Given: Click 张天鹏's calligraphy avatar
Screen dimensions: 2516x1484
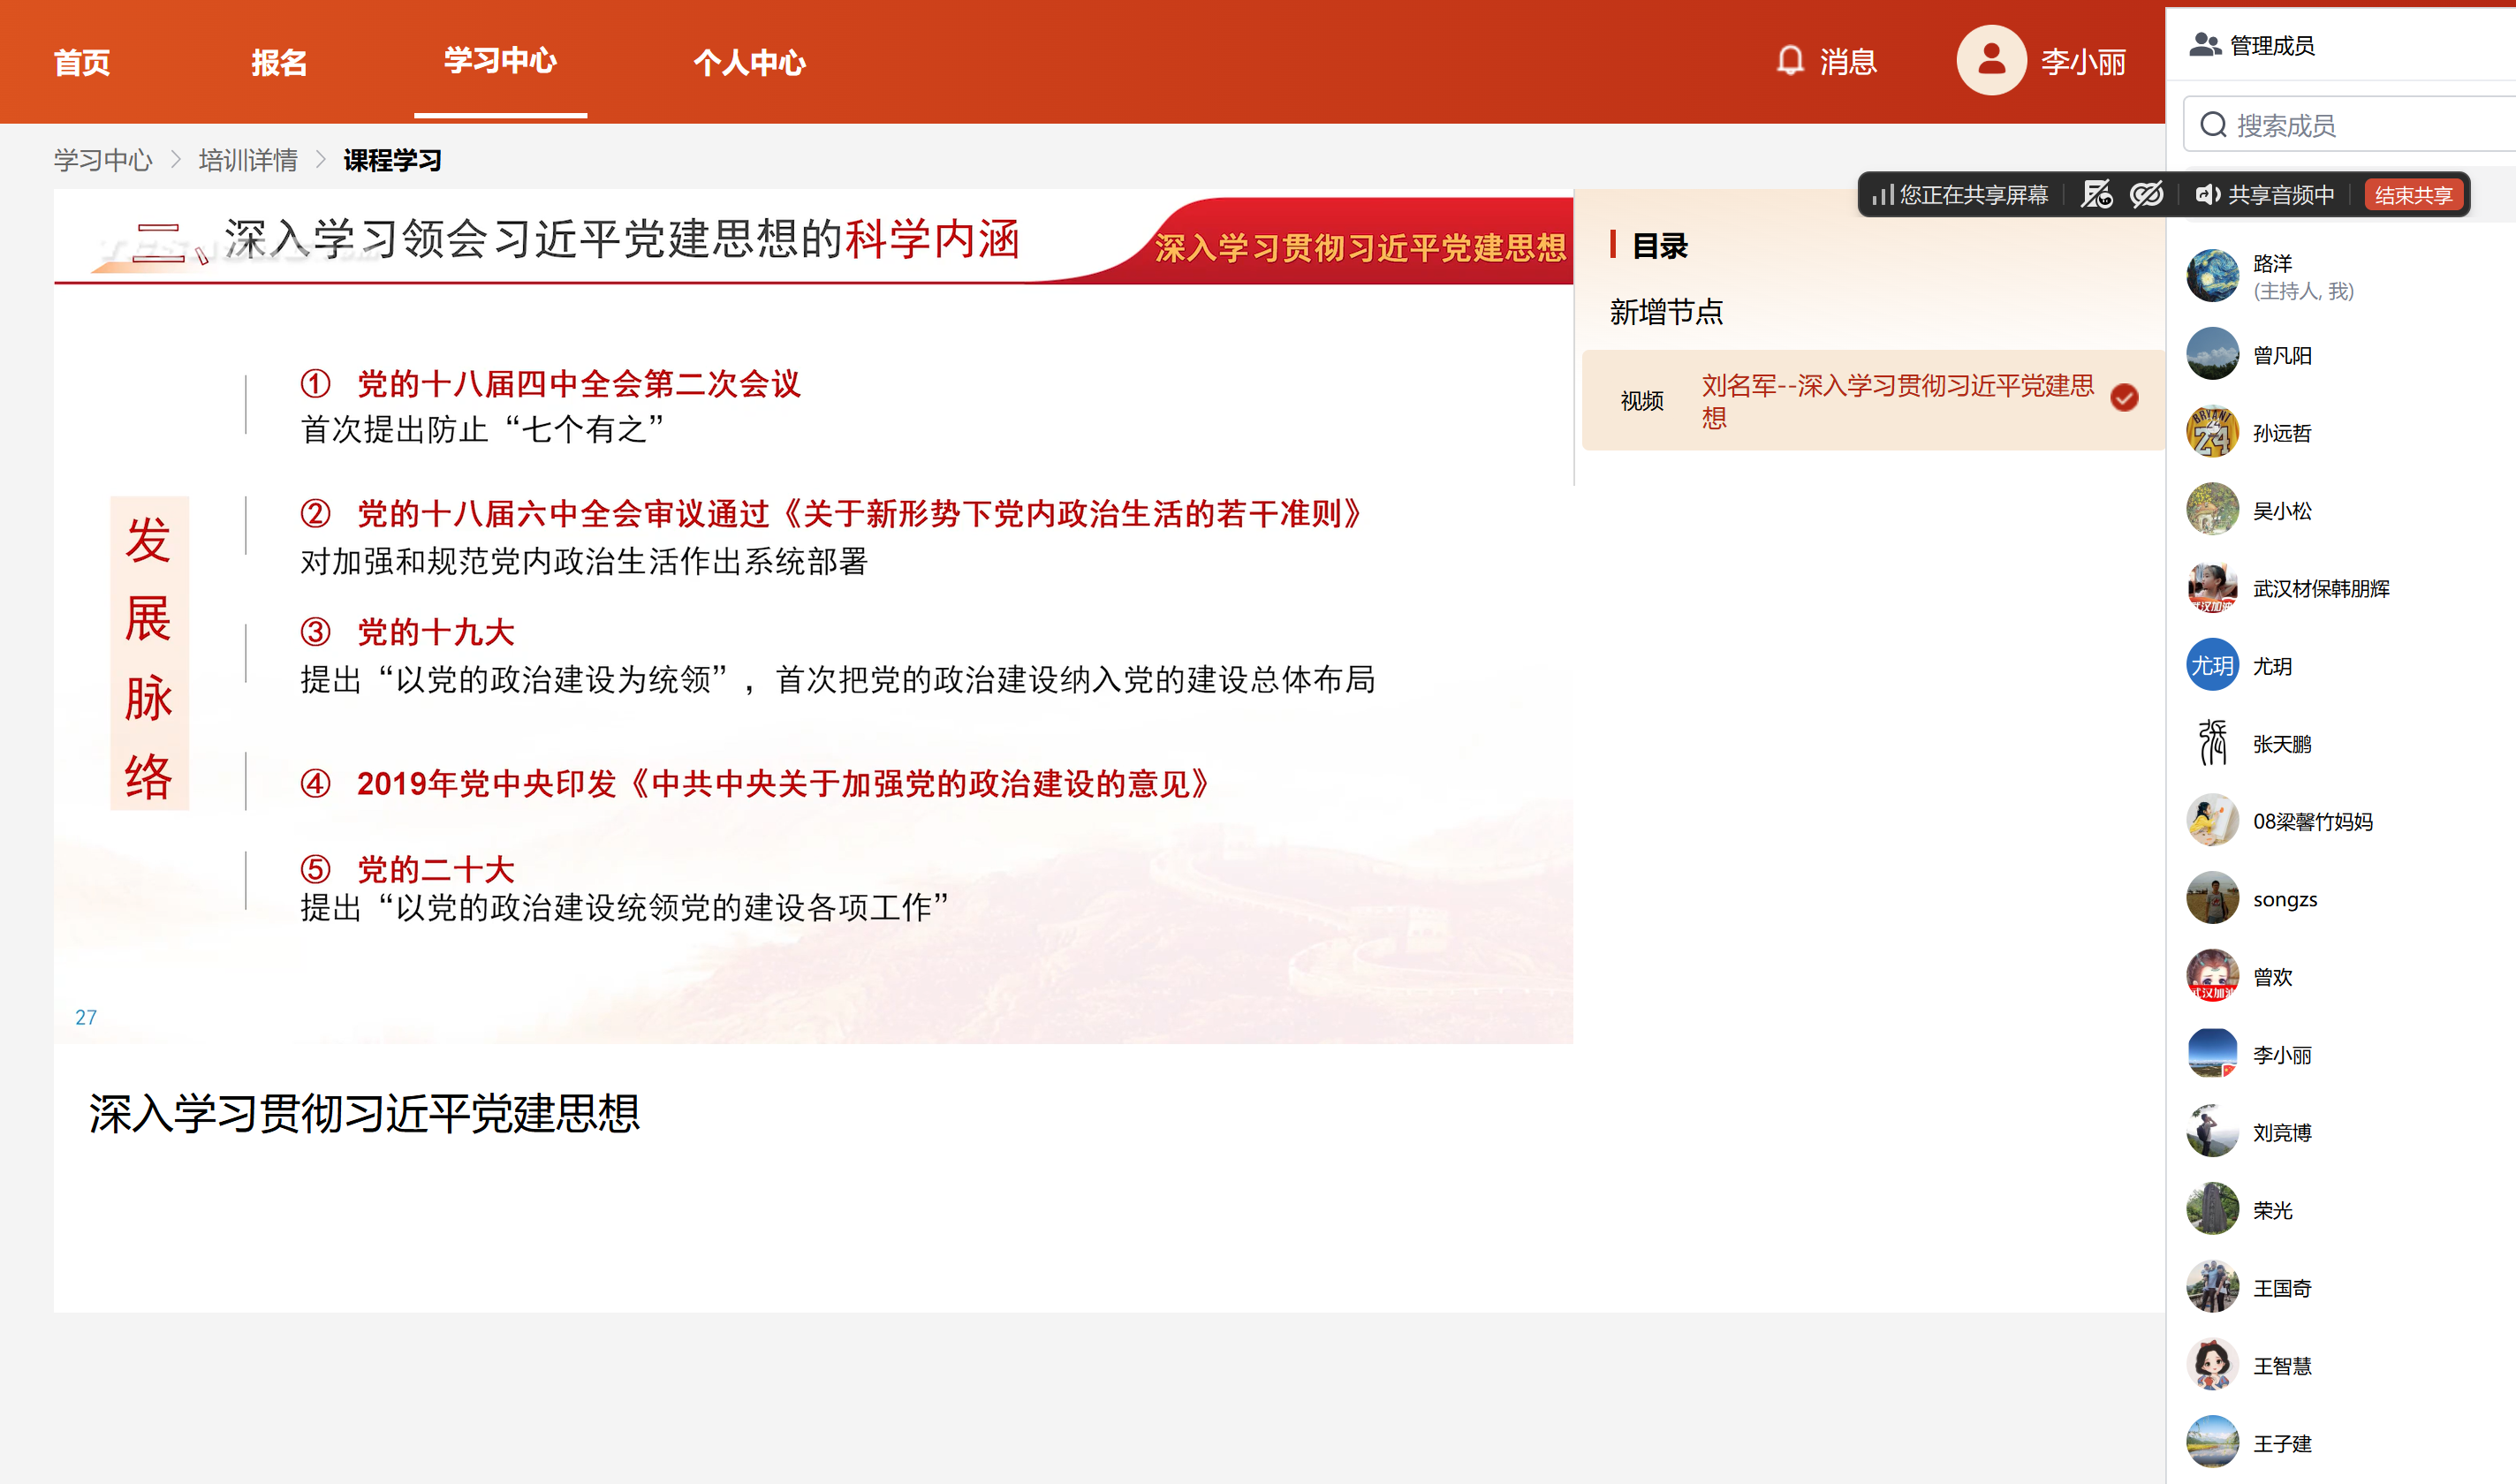Looking at the screenshot, I should (2212, 743).
